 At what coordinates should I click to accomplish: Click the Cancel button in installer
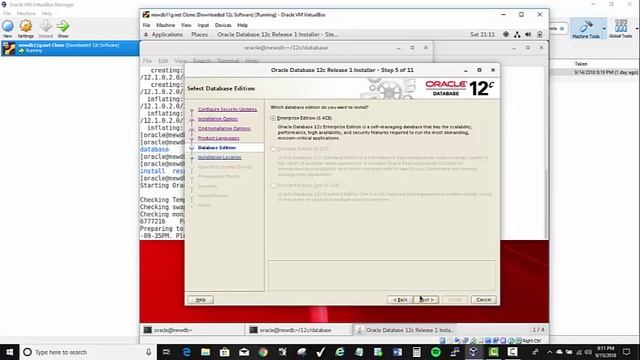point(483,300)
